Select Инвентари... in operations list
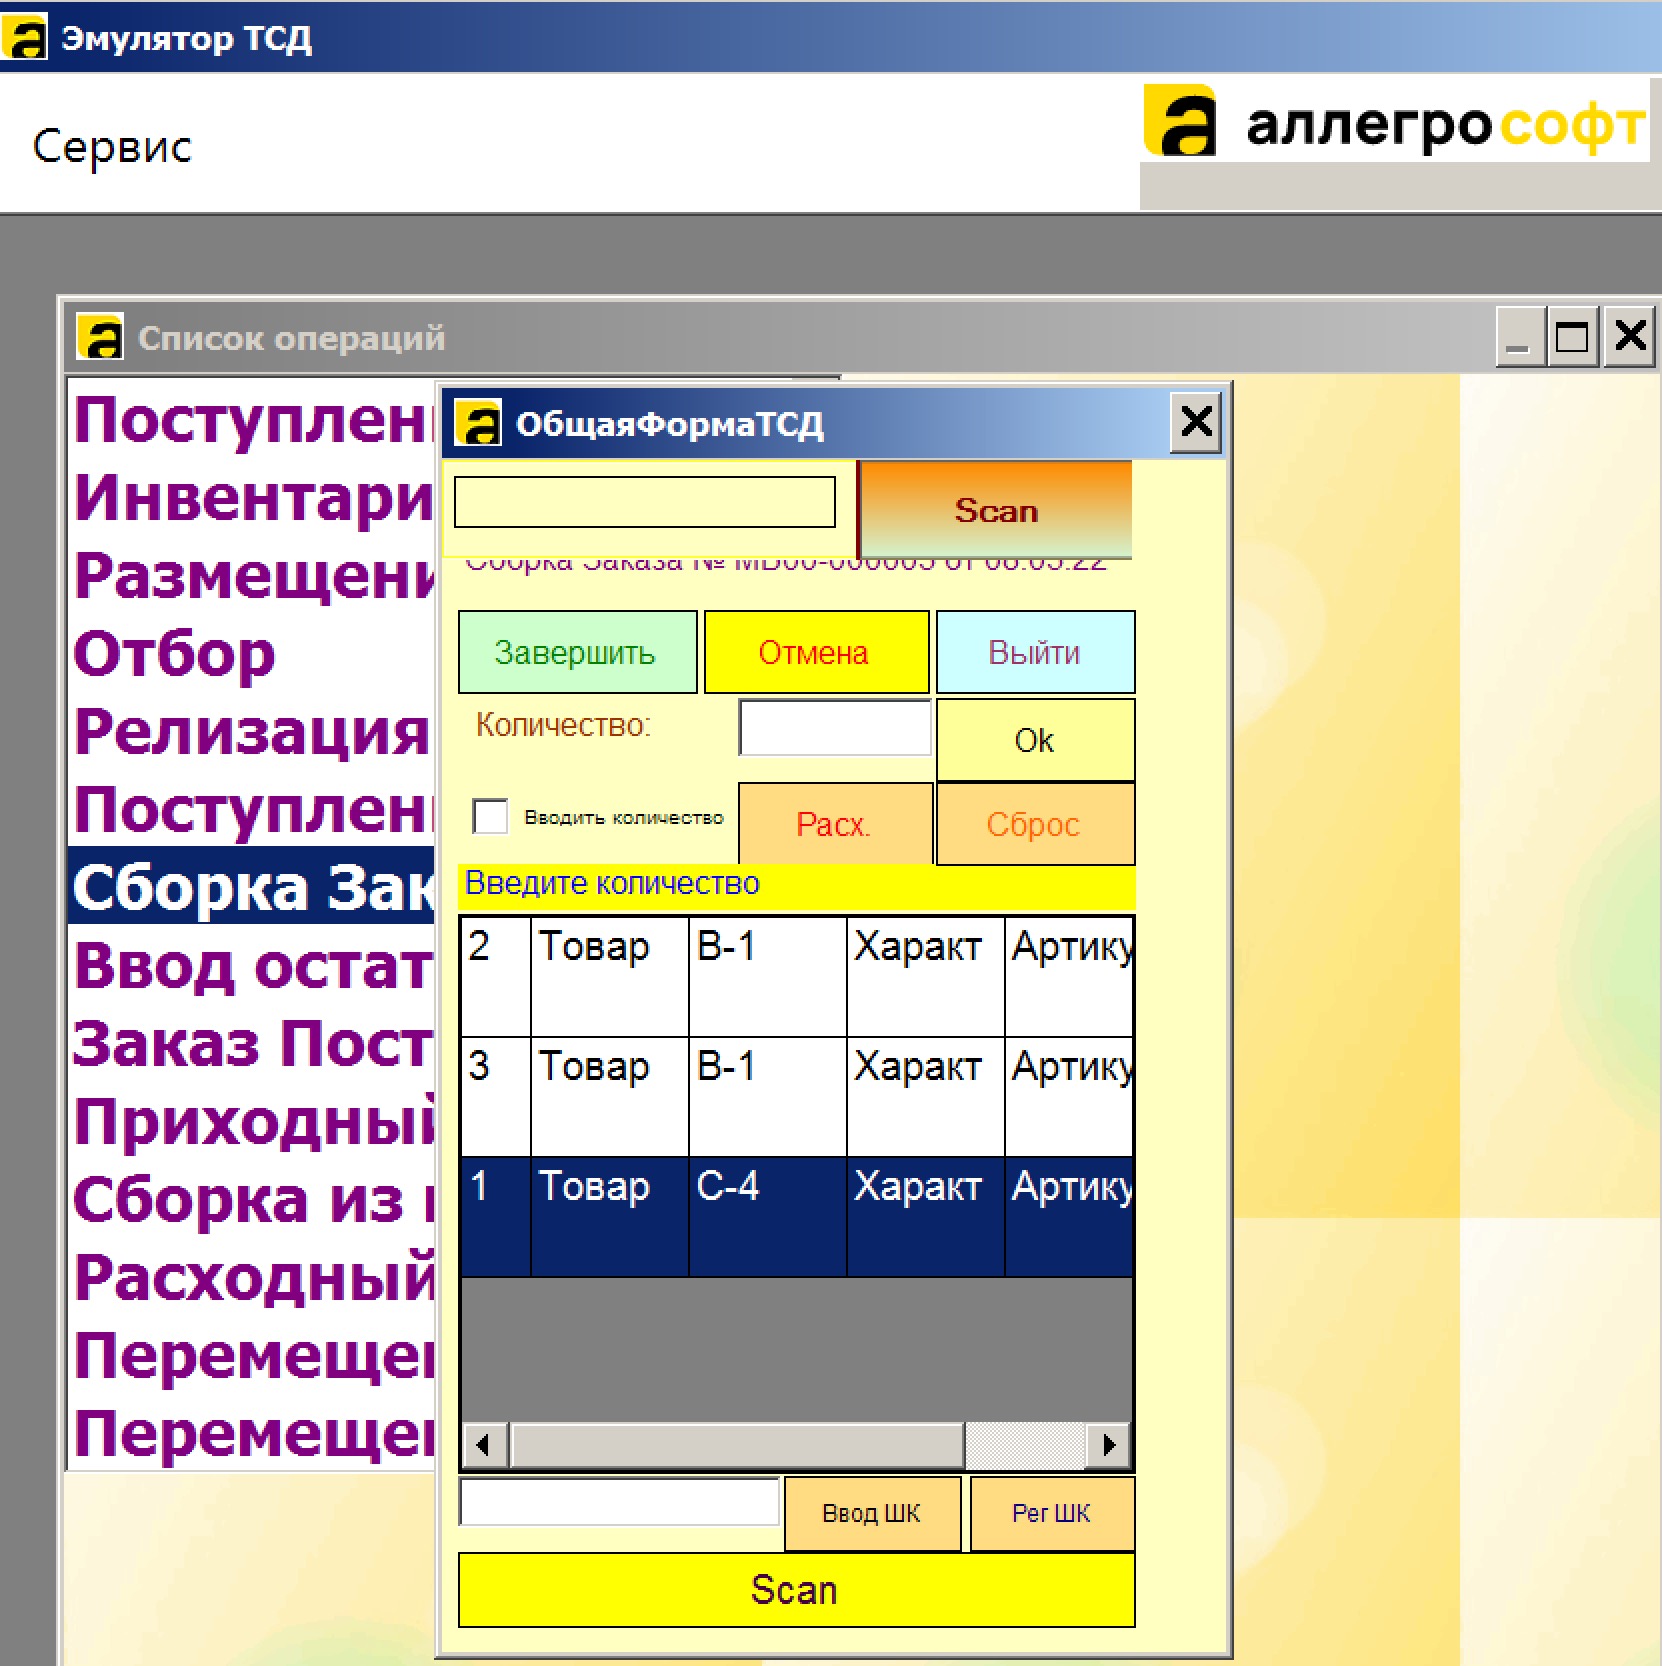The height and width of the screenshot is (1666, 1662). pos(252,498)
